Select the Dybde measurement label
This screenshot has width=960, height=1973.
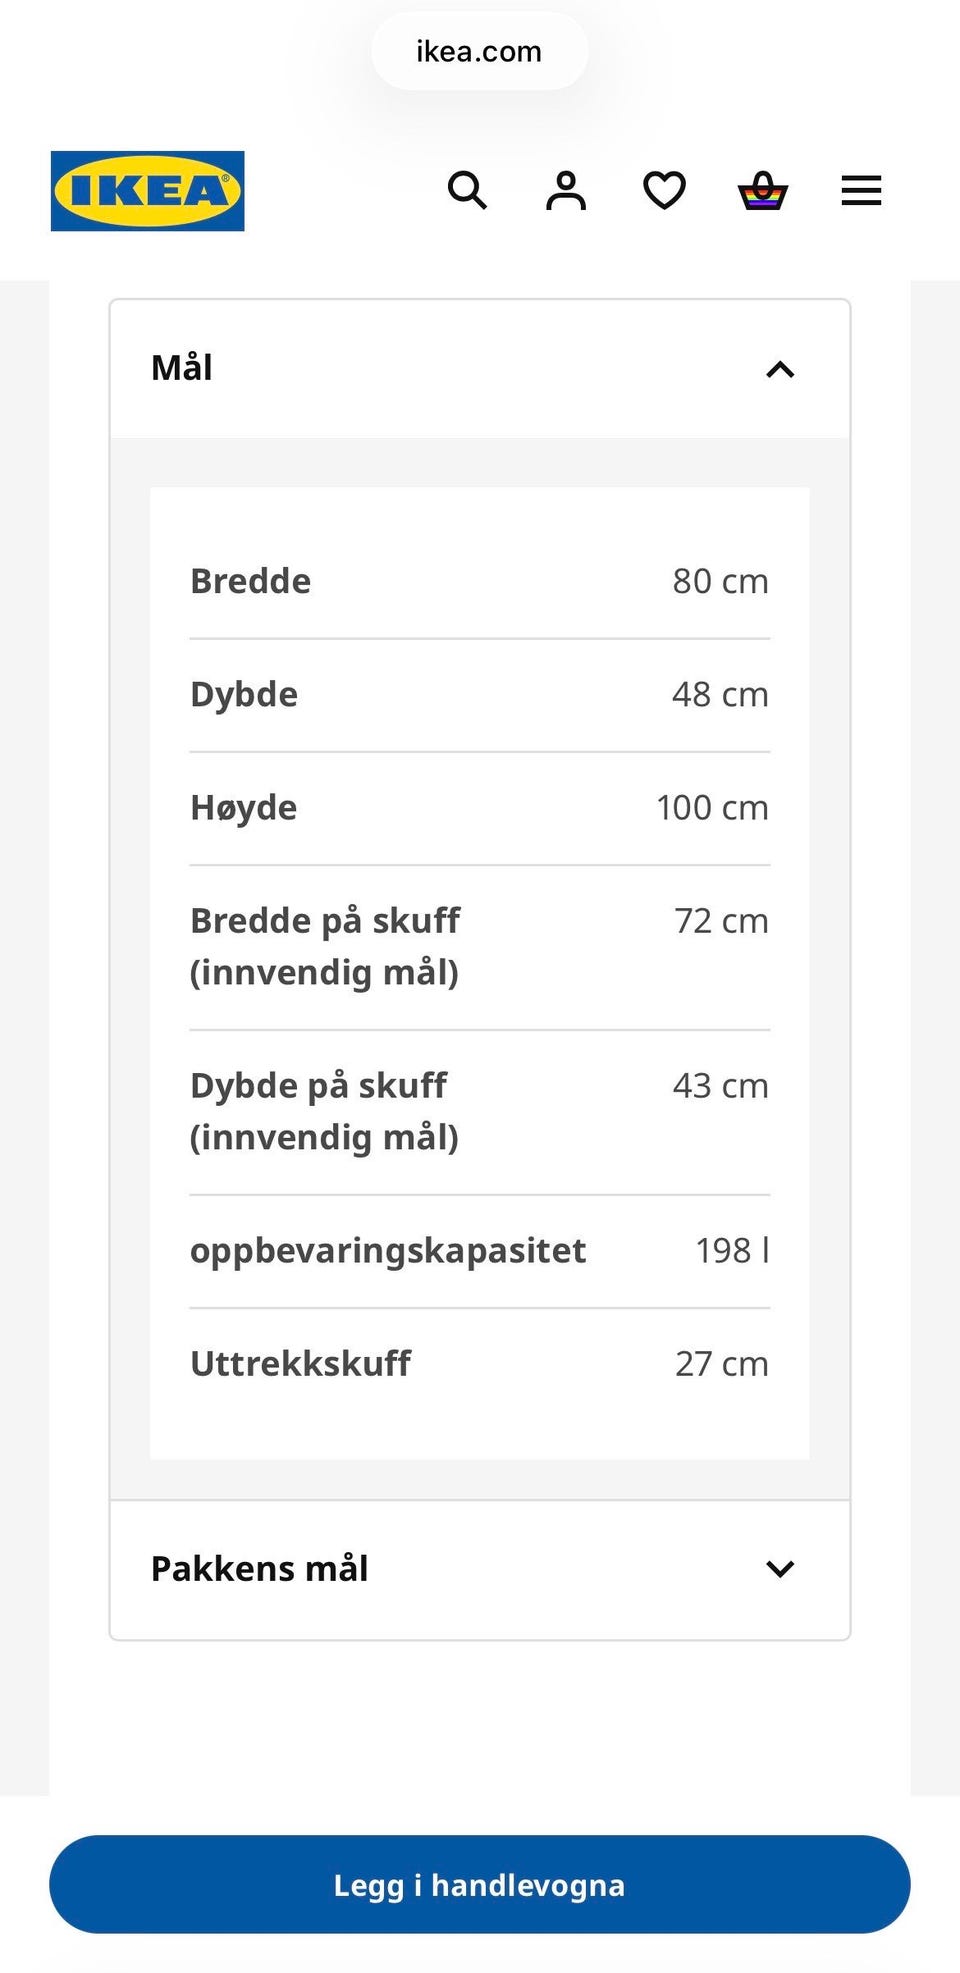[x=244, y=695]
